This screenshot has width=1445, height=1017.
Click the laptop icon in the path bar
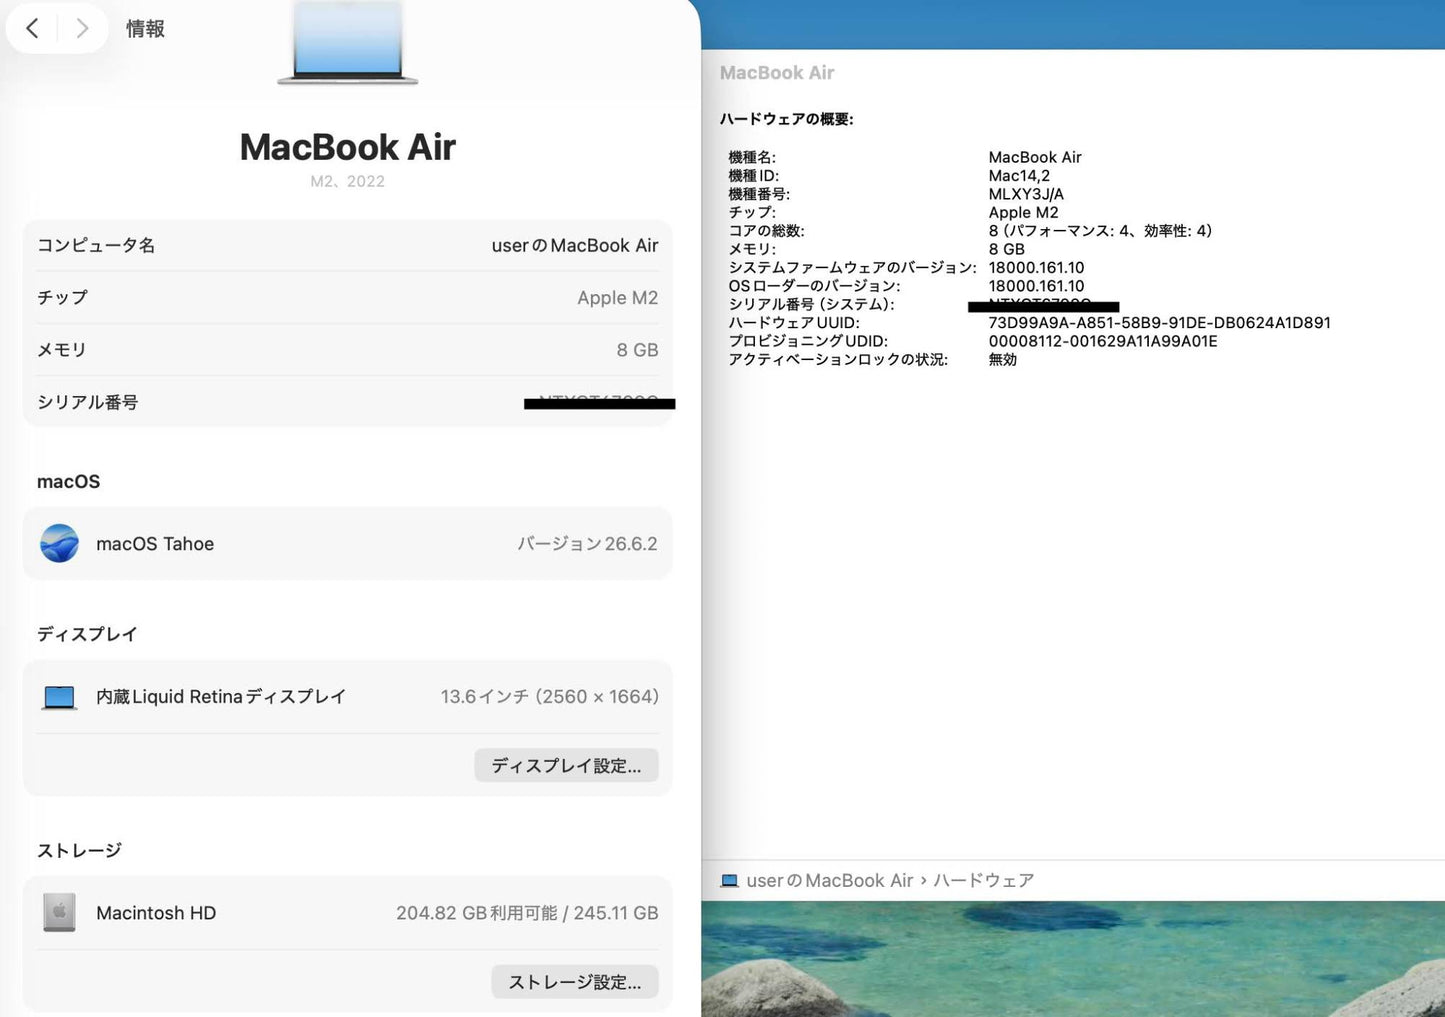click(x=729, y=881)
